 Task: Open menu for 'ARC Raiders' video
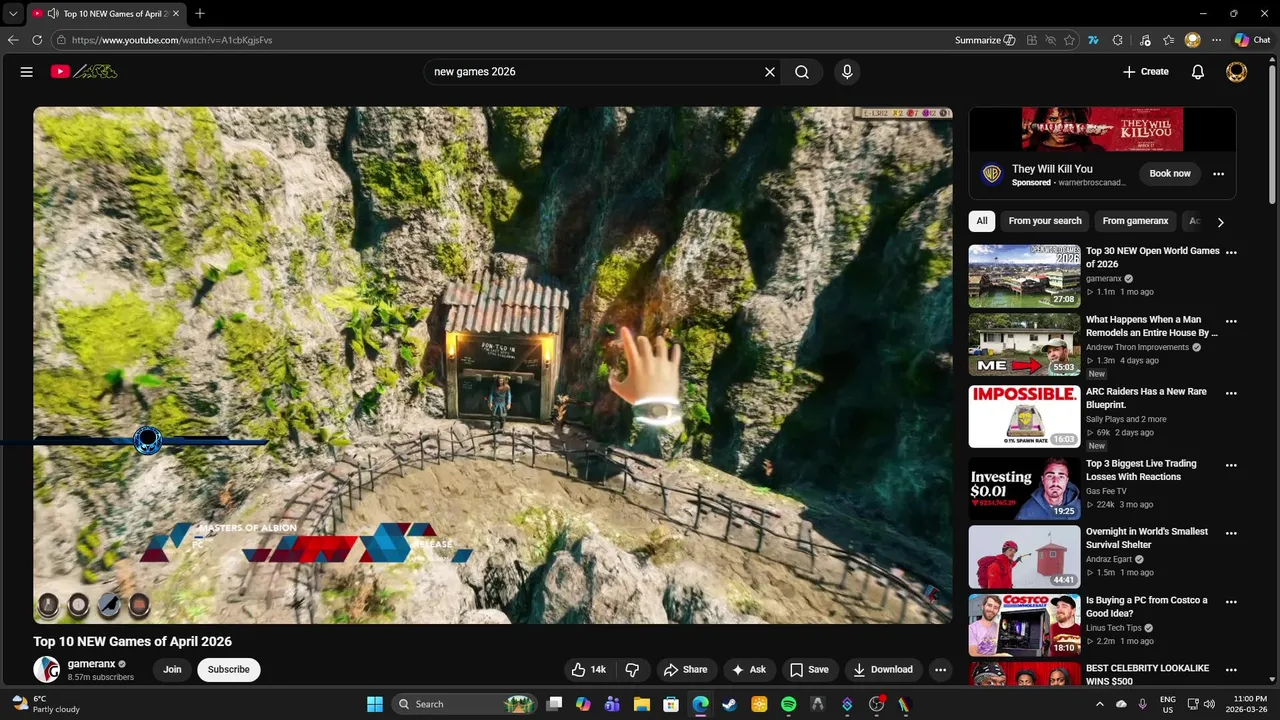(1231, 394)
